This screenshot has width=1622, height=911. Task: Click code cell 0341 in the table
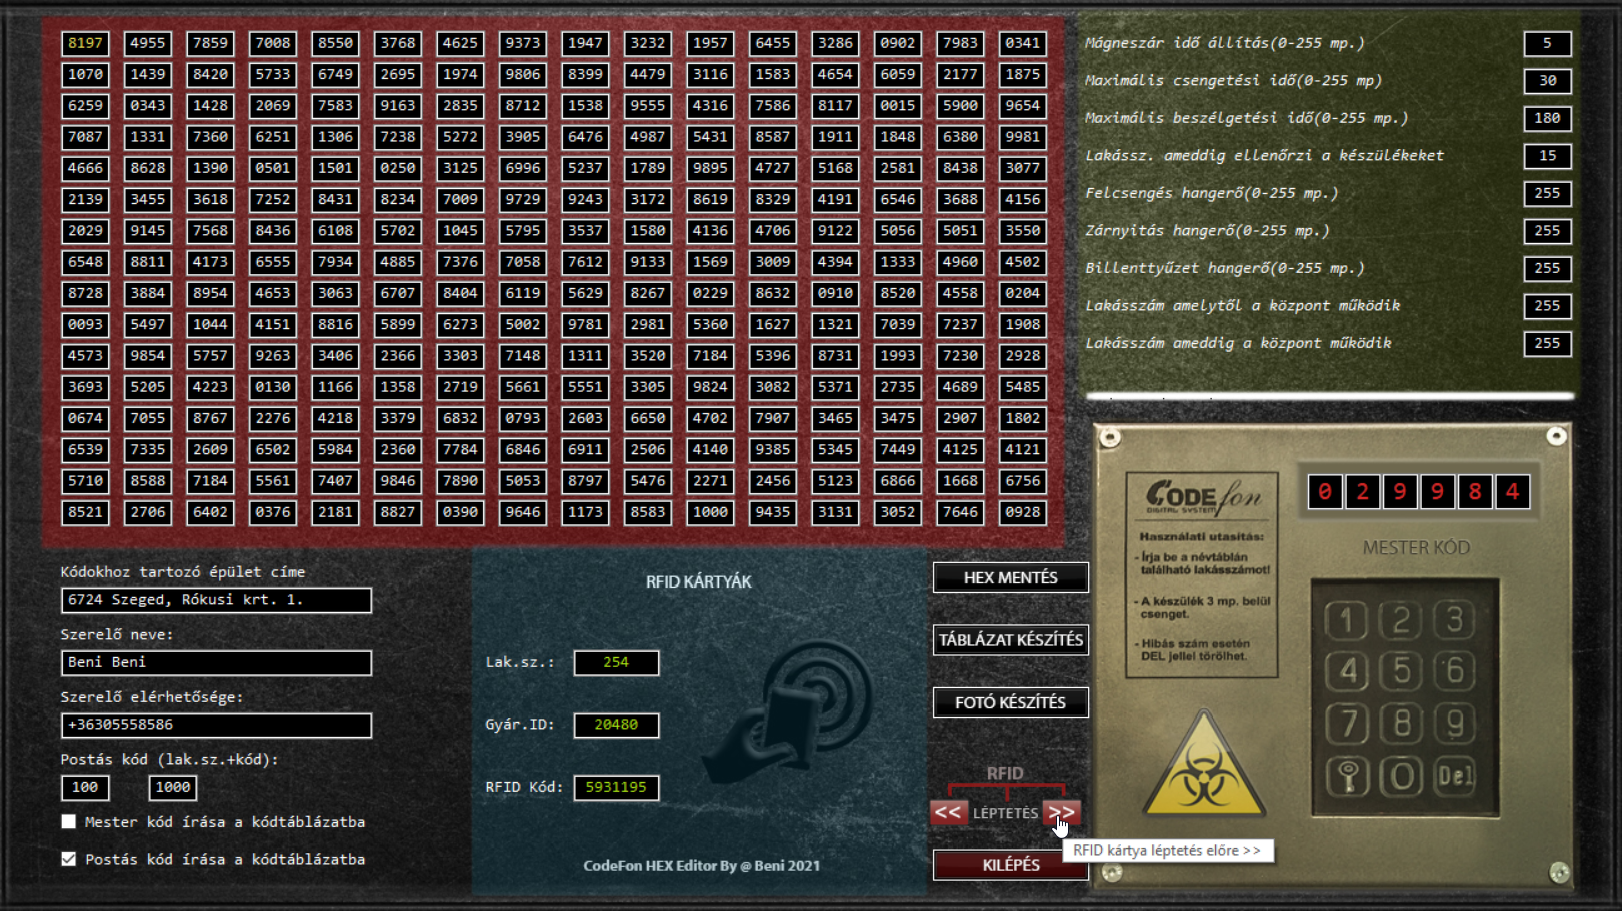1022,43
